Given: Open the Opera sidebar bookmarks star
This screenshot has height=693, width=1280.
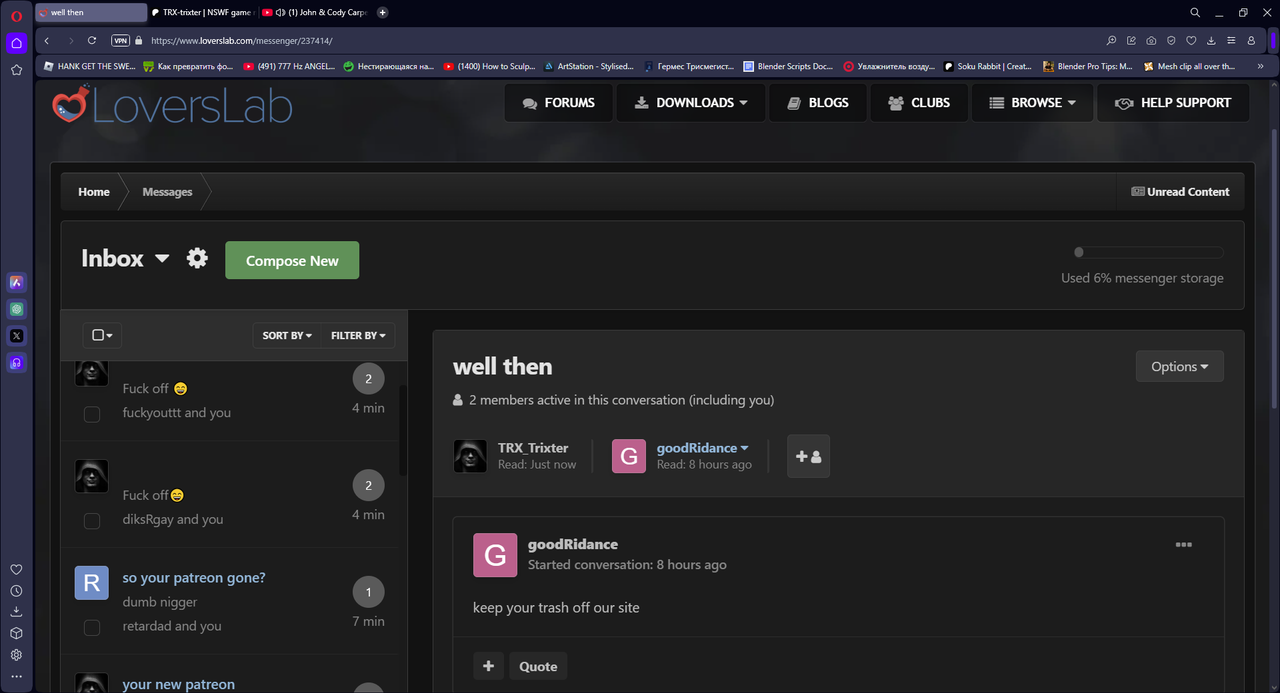Looking at the screenshot, I should click(x=16, y=70).
